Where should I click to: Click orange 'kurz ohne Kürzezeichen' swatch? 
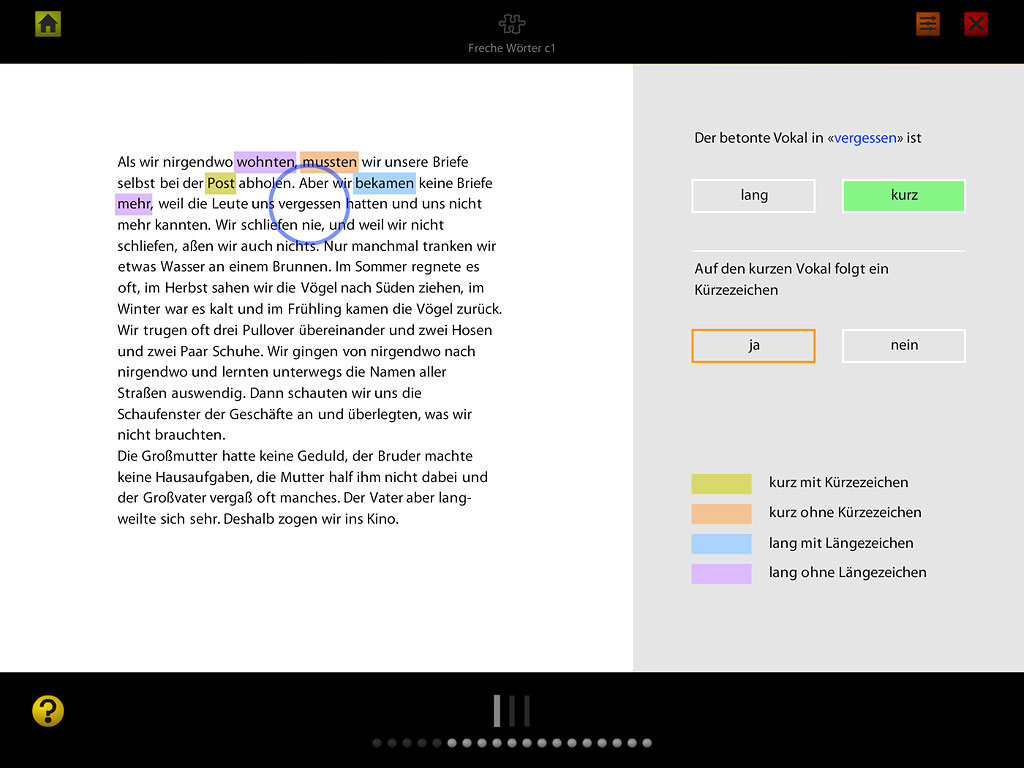(721, 514)
